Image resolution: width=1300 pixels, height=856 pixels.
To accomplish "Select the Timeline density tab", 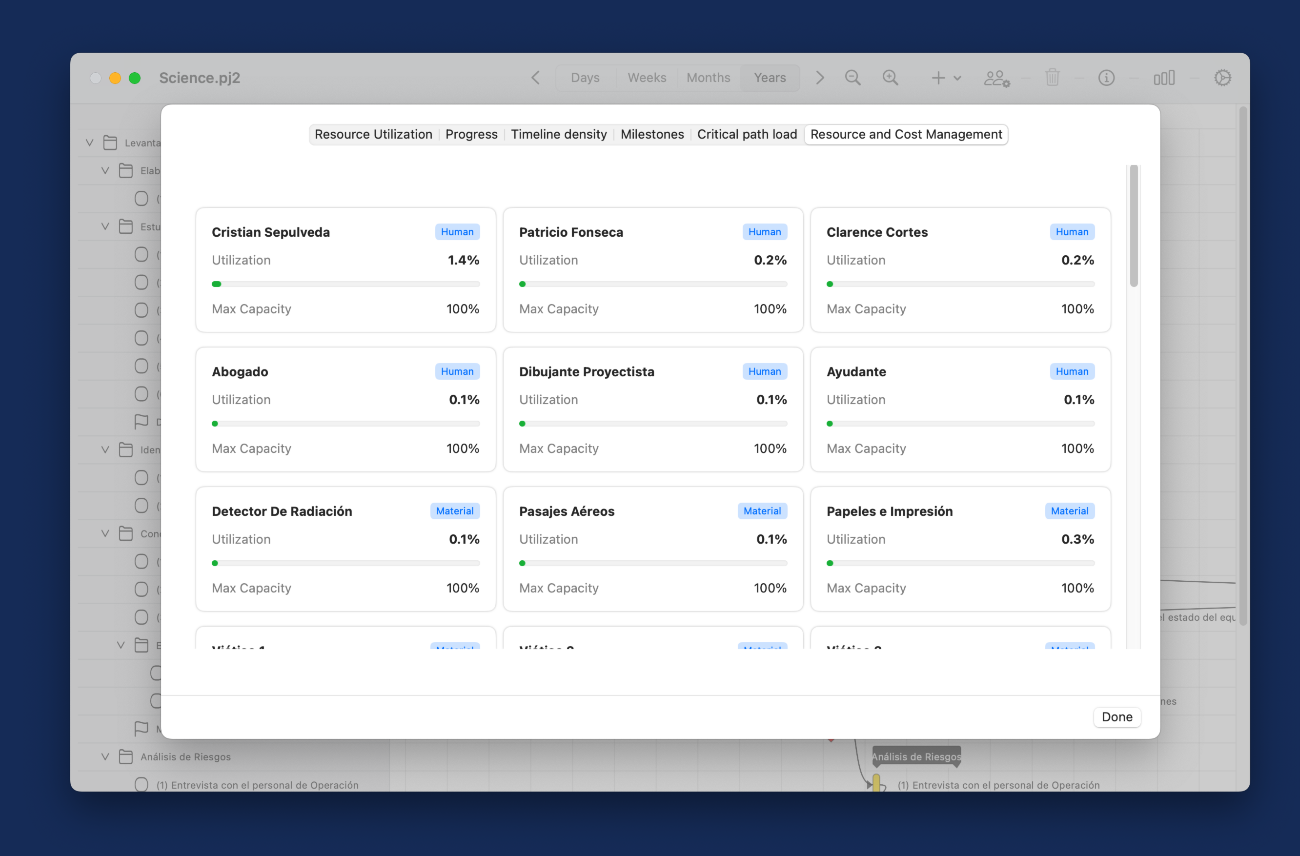I will (559, 134).
